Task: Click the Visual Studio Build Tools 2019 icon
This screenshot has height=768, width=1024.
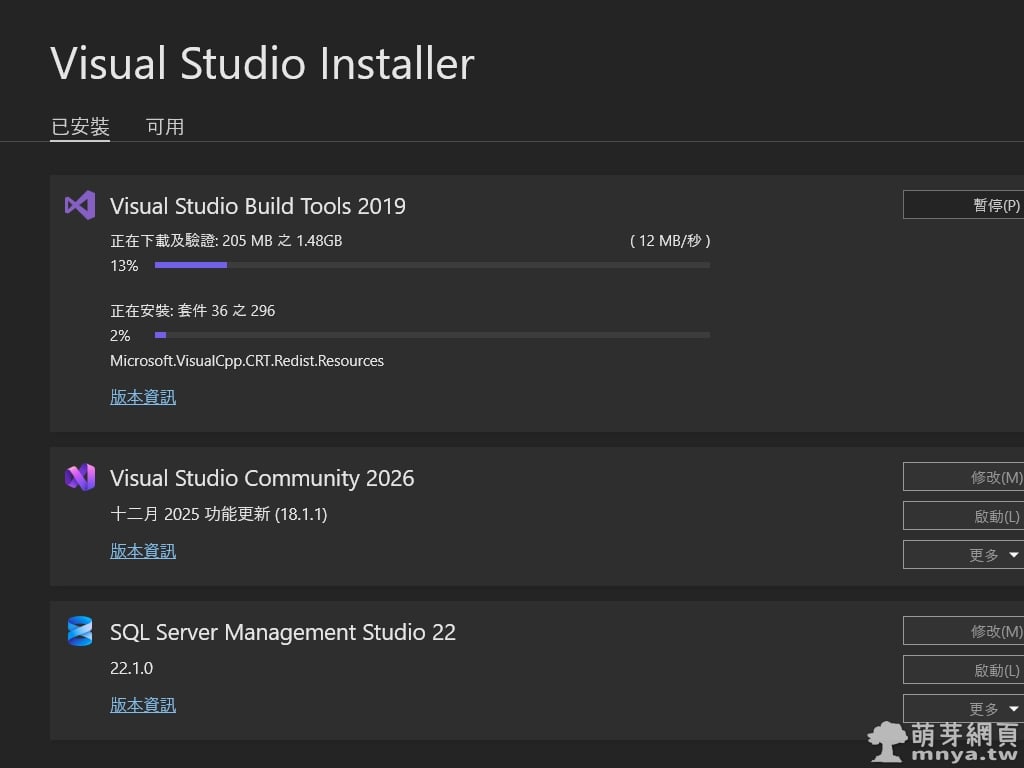Action: pos(80,205)
